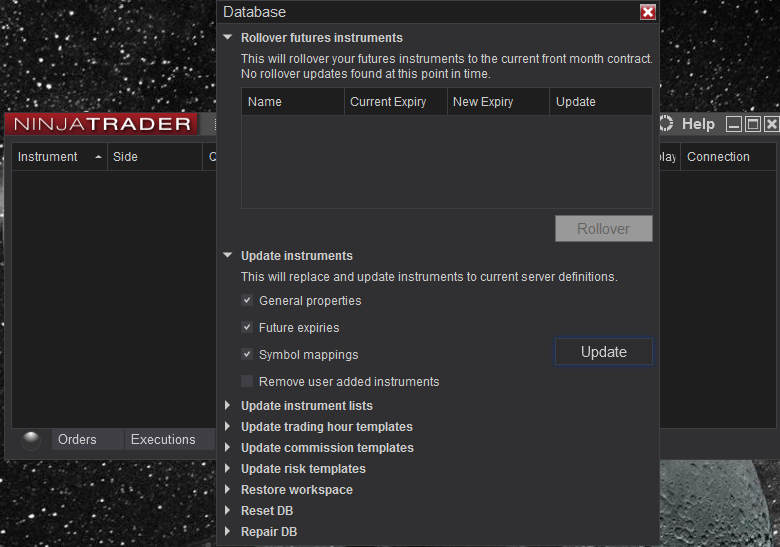Expand Repair DB section
Screen dimensions: 780x547
coord(227,531)
